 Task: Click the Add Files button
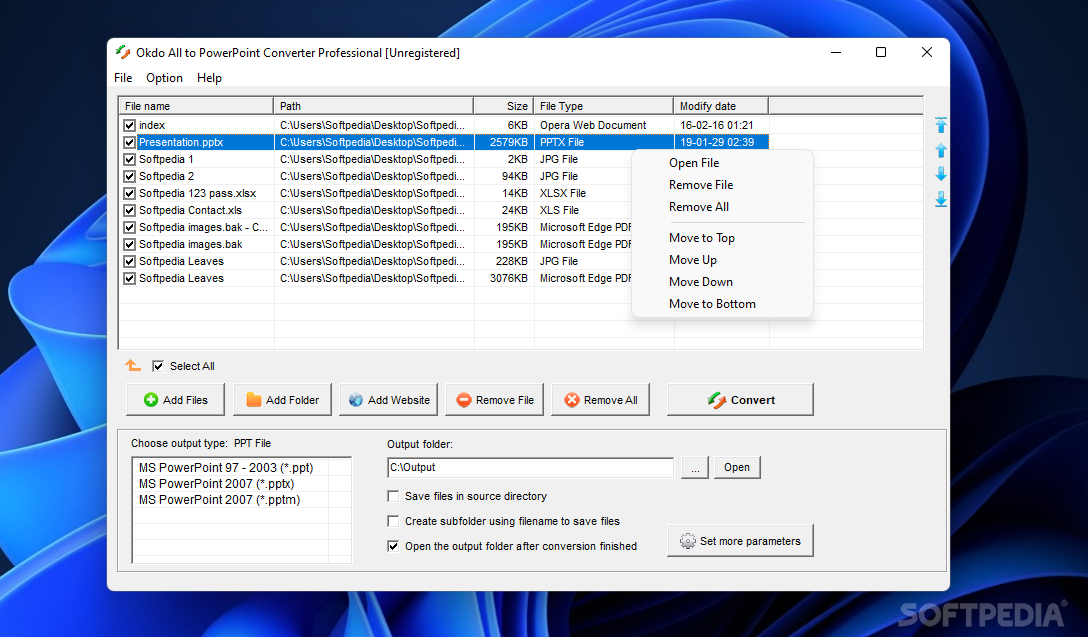coord(176,400)
